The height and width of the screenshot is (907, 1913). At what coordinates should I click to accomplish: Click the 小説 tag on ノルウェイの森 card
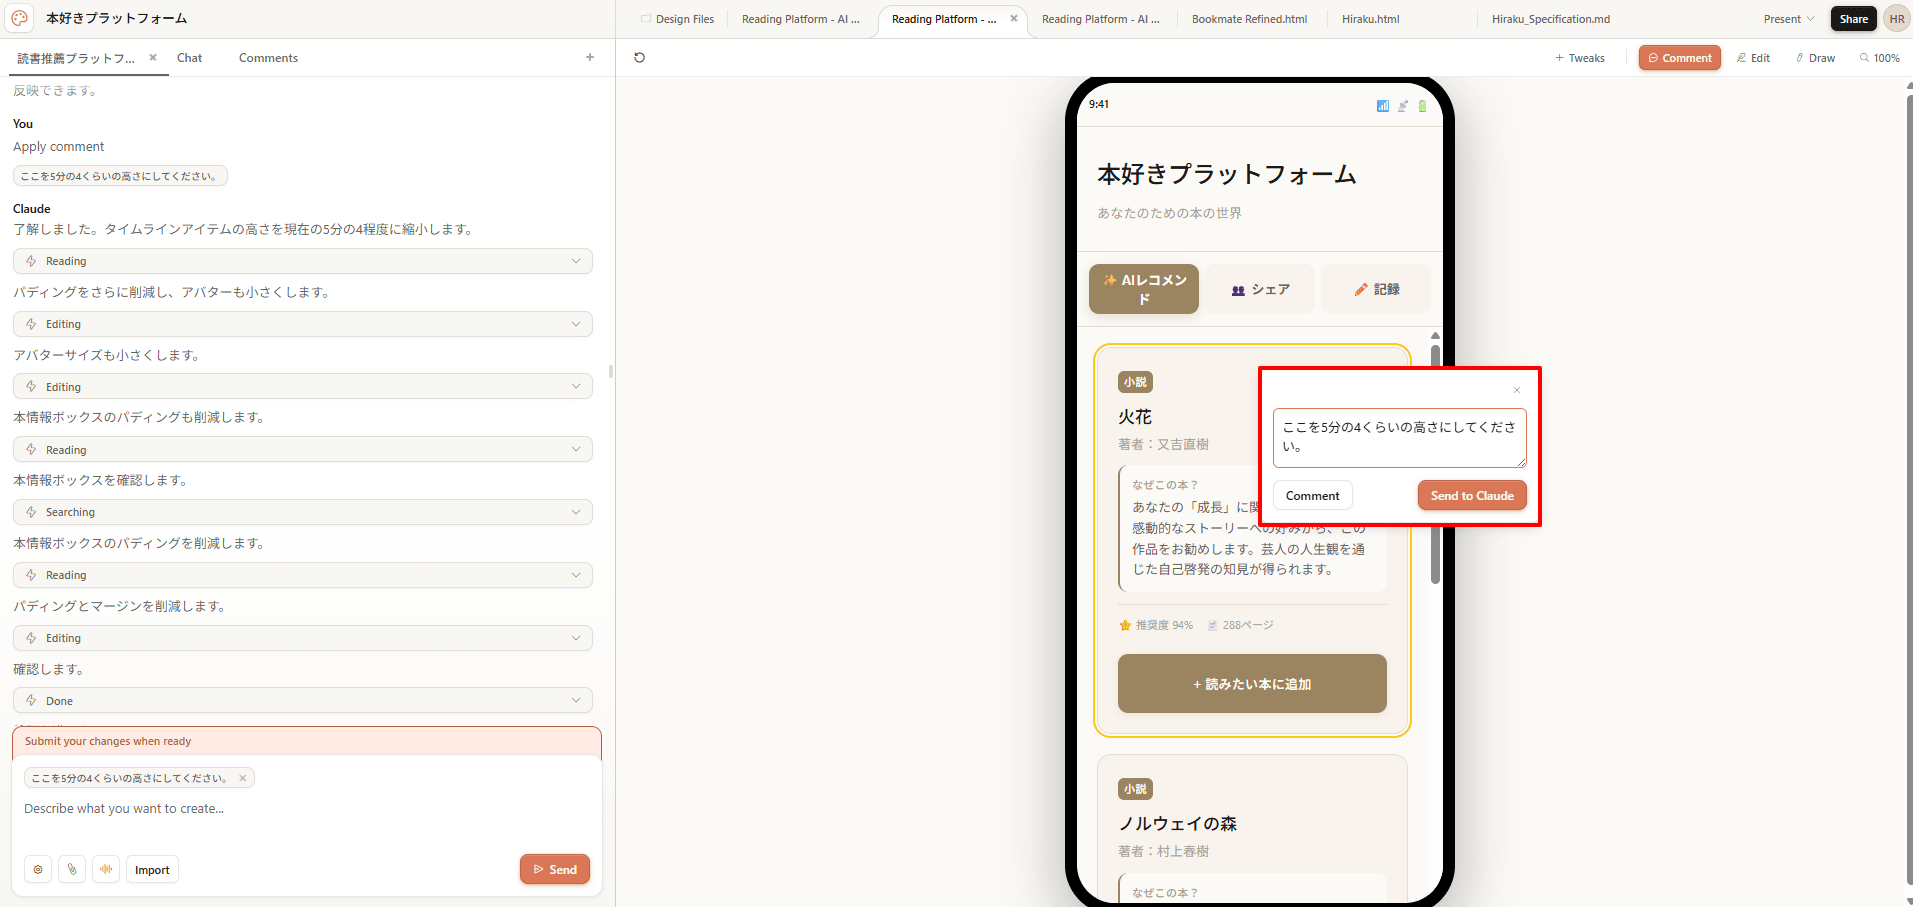point(1135,789)
